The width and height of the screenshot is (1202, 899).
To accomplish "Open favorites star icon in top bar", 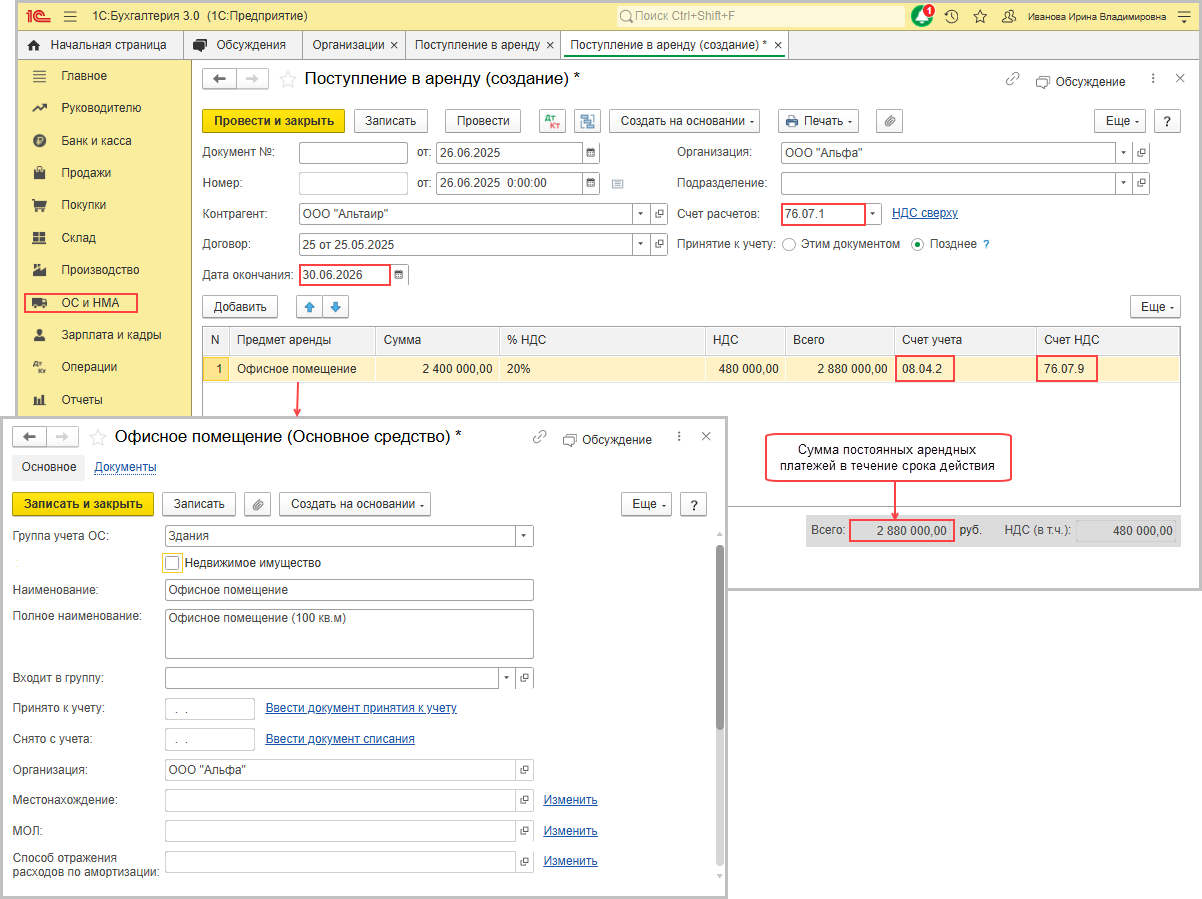I will tap(980, 16).
